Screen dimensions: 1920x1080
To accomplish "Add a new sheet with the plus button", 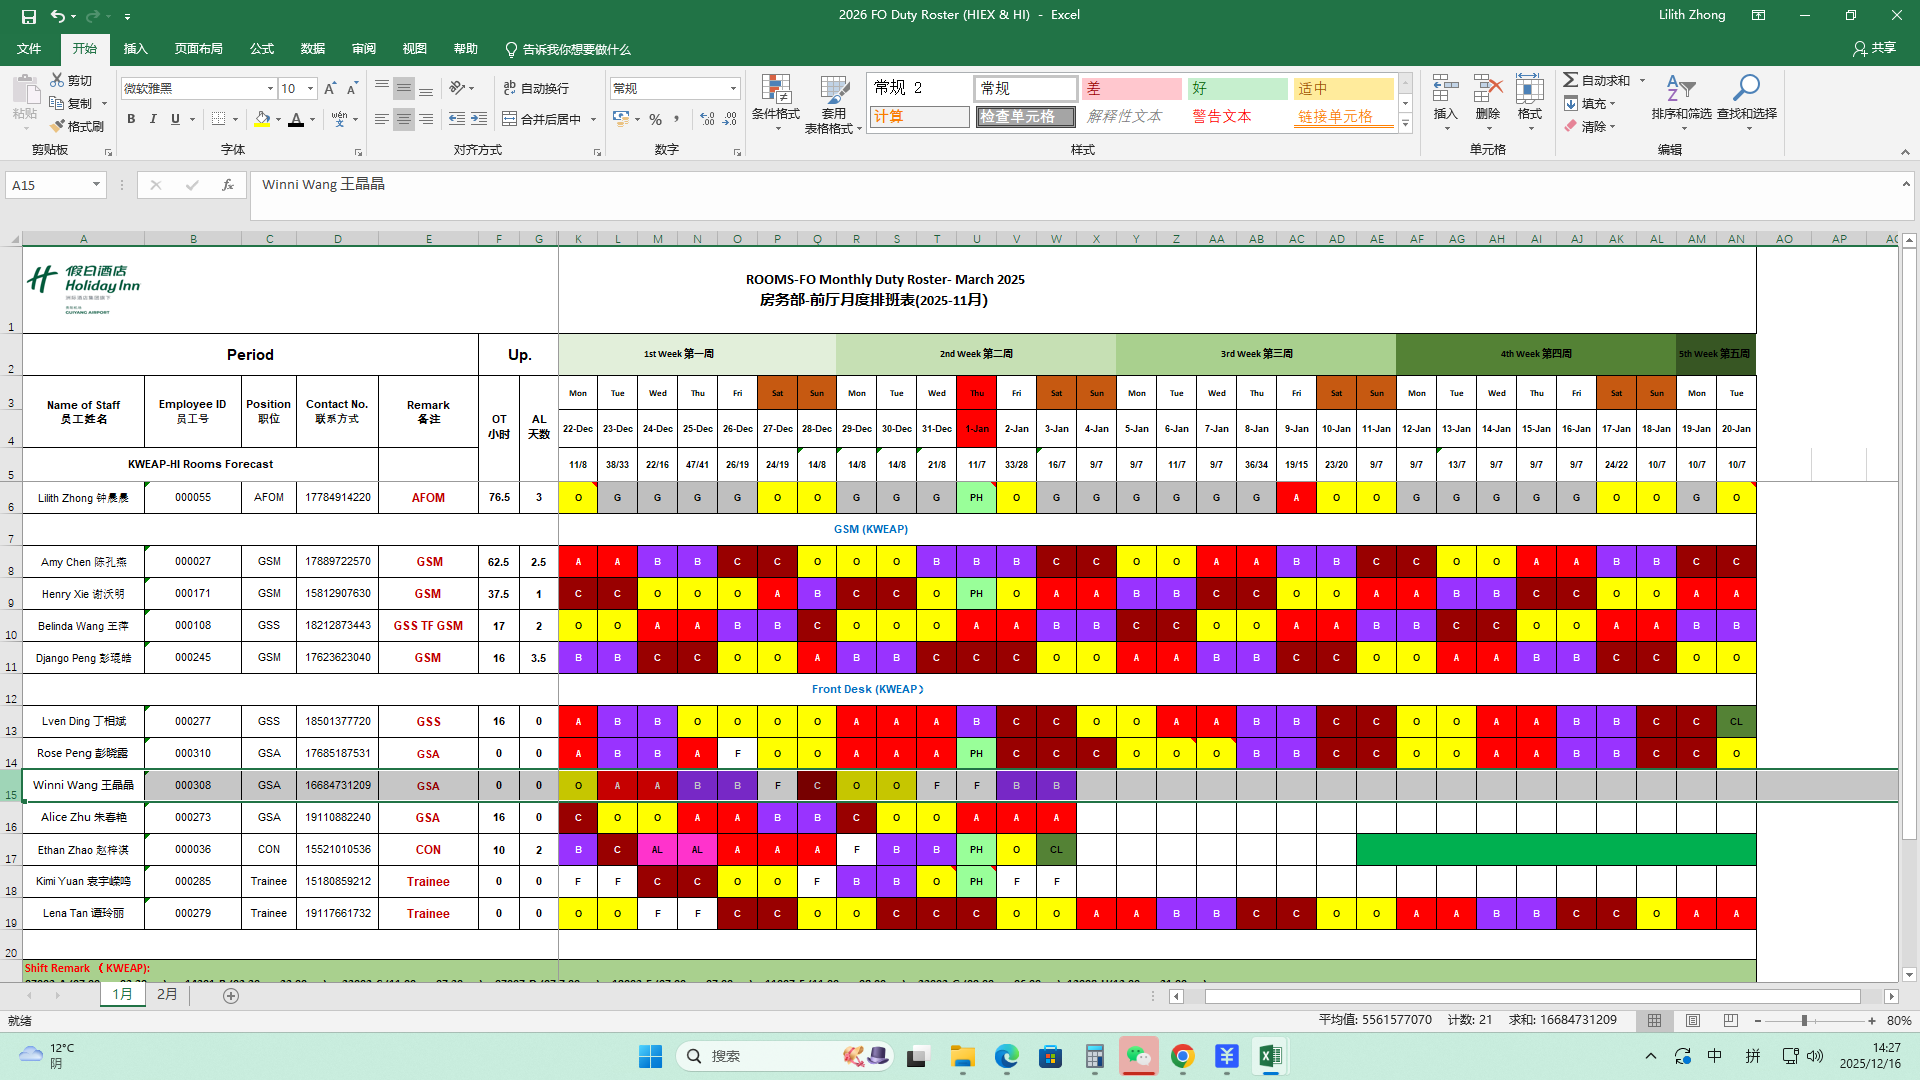I will [x=231, y=996].
